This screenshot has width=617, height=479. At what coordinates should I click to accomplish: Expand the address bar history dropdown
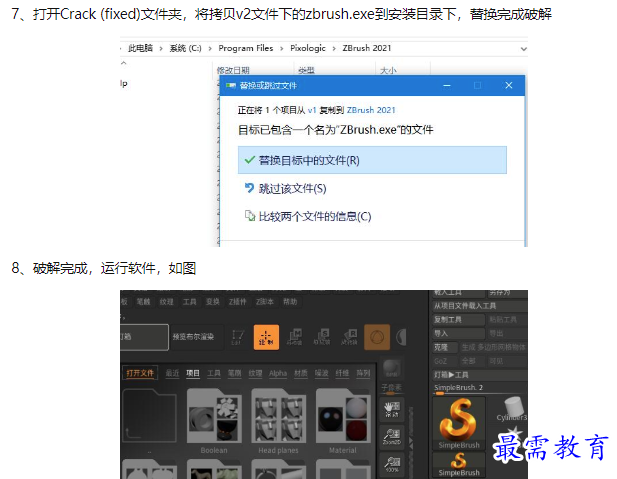[x=523, y=49]
